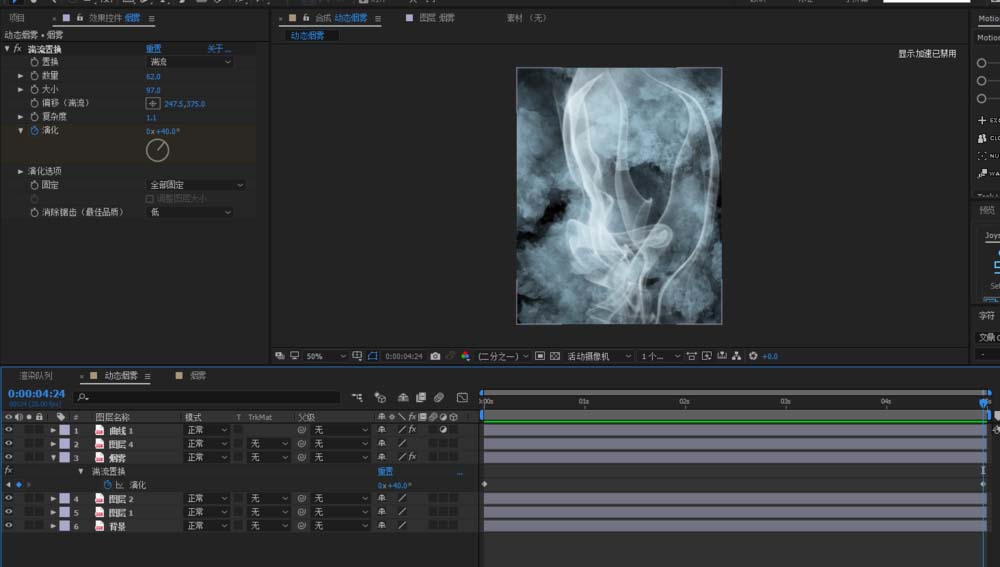Click parent pick whip for 背景 layer
1000x567 pixels.
pos(301,526)
